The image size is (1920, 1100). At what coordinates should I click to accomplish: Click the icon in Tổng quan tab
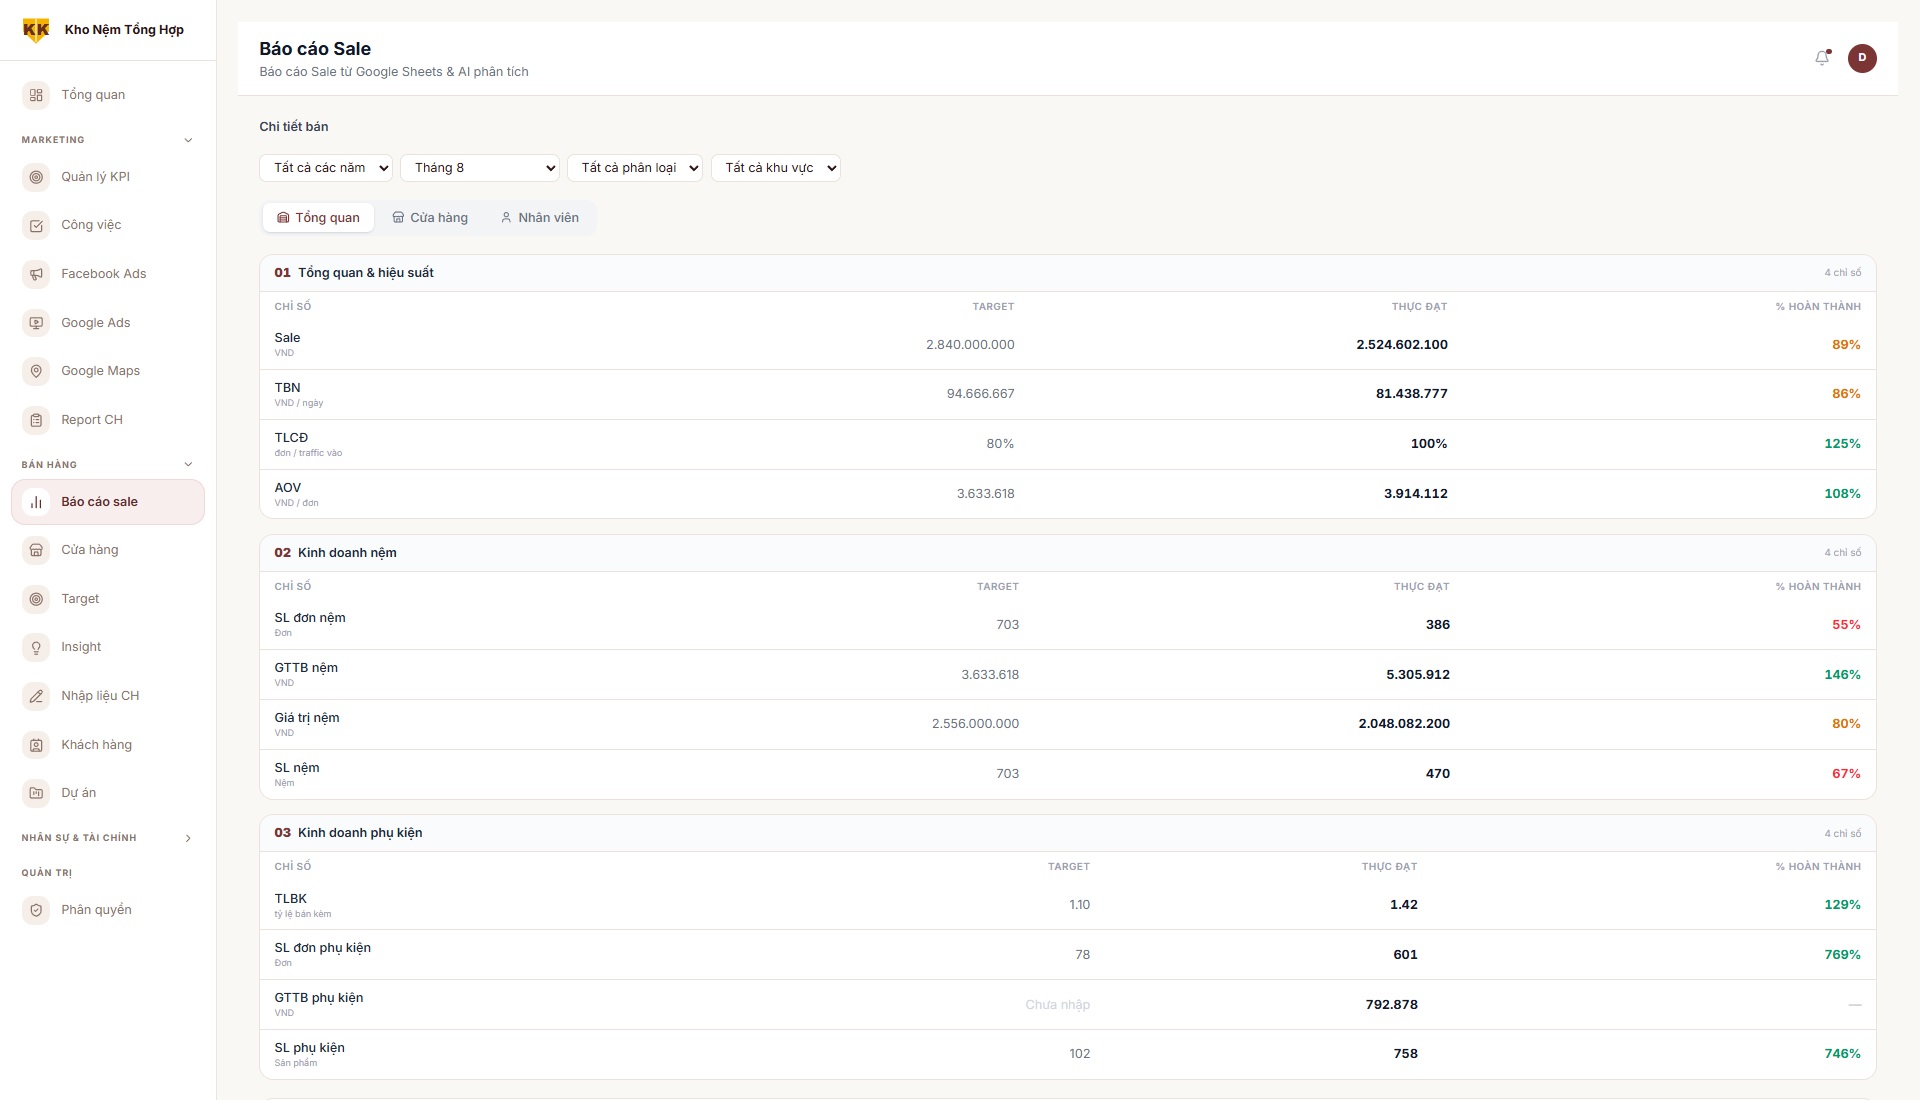click(x=283, y=217)
